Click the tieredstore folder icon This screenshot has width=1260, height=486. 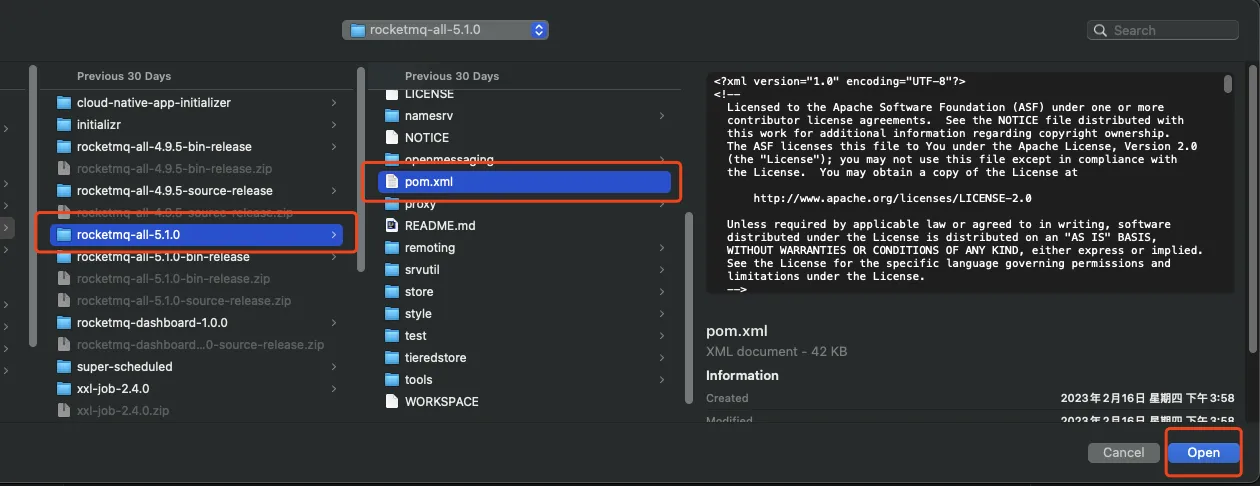pos(393,358)
